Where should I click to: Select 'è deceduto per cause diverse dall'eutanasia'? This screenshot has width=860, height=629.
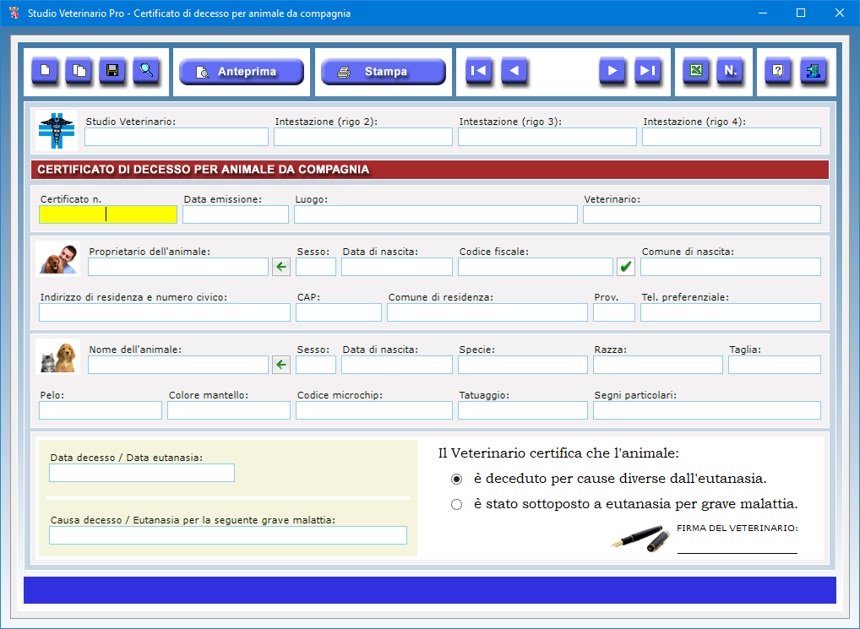456,479
